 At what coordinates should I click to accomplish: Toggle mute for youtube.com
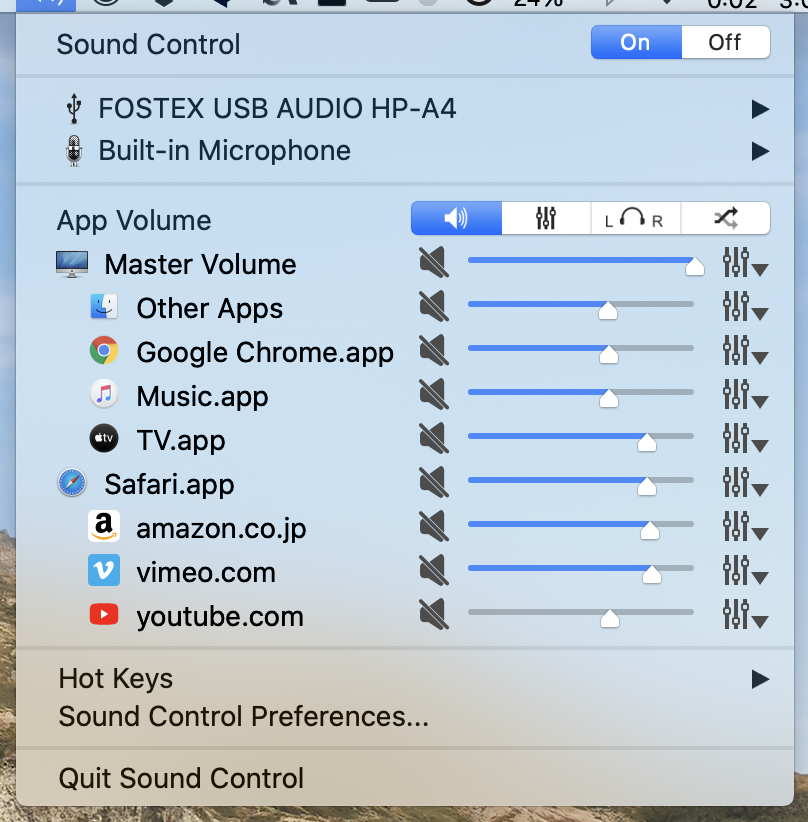click(434, 614)
